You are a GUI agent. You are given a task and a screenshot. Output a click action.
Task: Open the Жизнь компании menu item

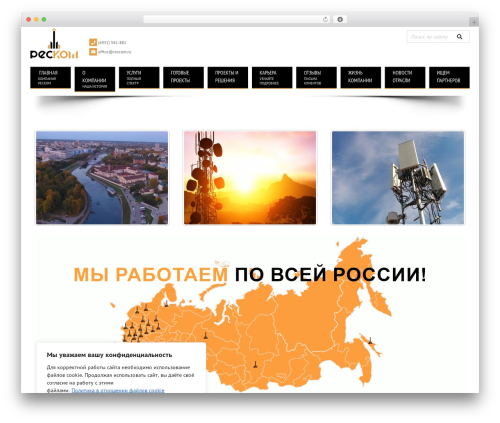361,78
